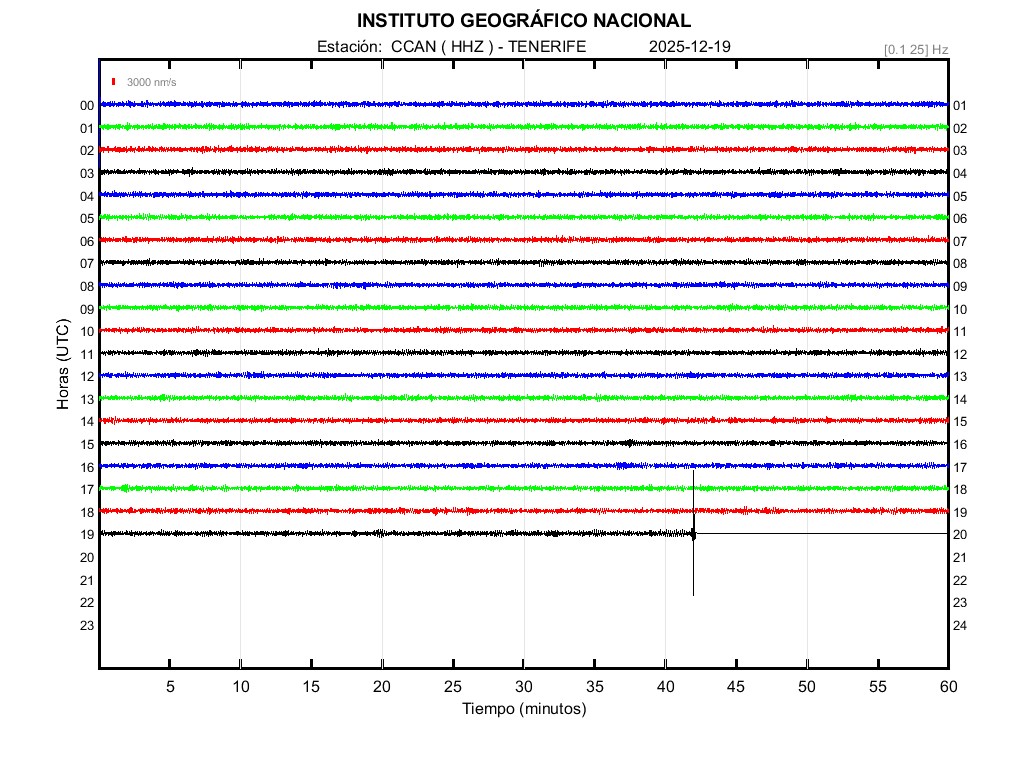Viewport: 1024px width, 768px height.
Task: Click the red 3000 nm/s scale bar
Action: 115,82
